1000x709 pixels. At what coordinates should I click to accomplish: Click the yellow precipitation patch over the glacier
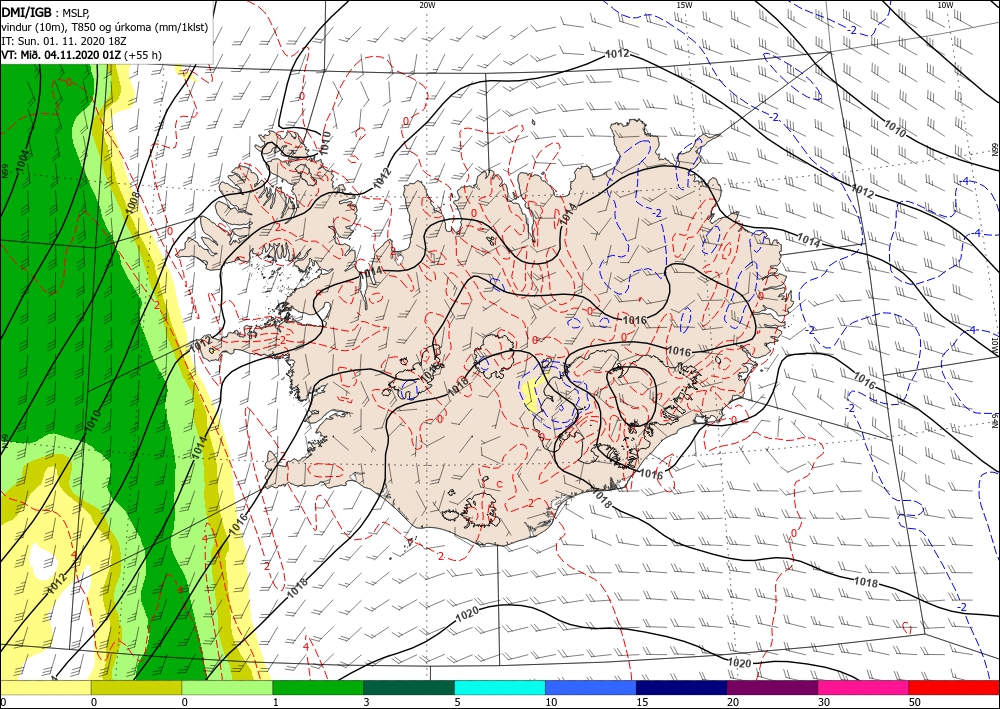click(x=531, y=394)
